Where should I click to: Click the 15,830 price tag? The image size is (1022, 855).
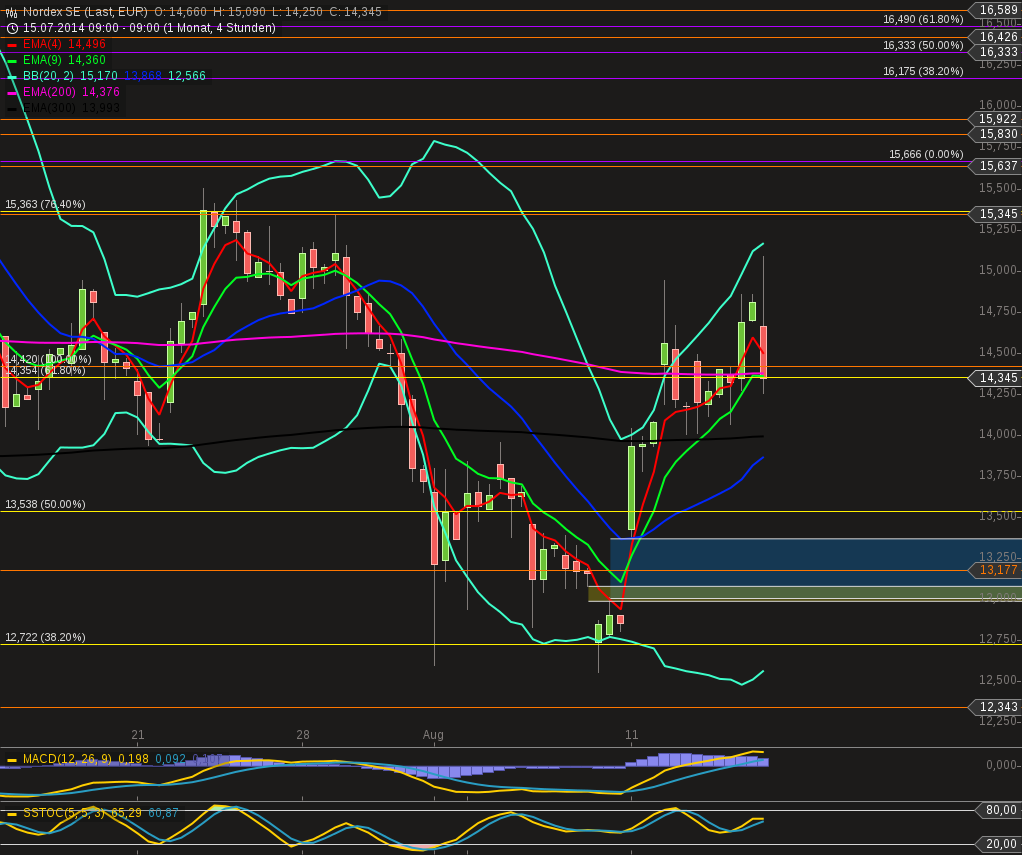coord(995,134)
